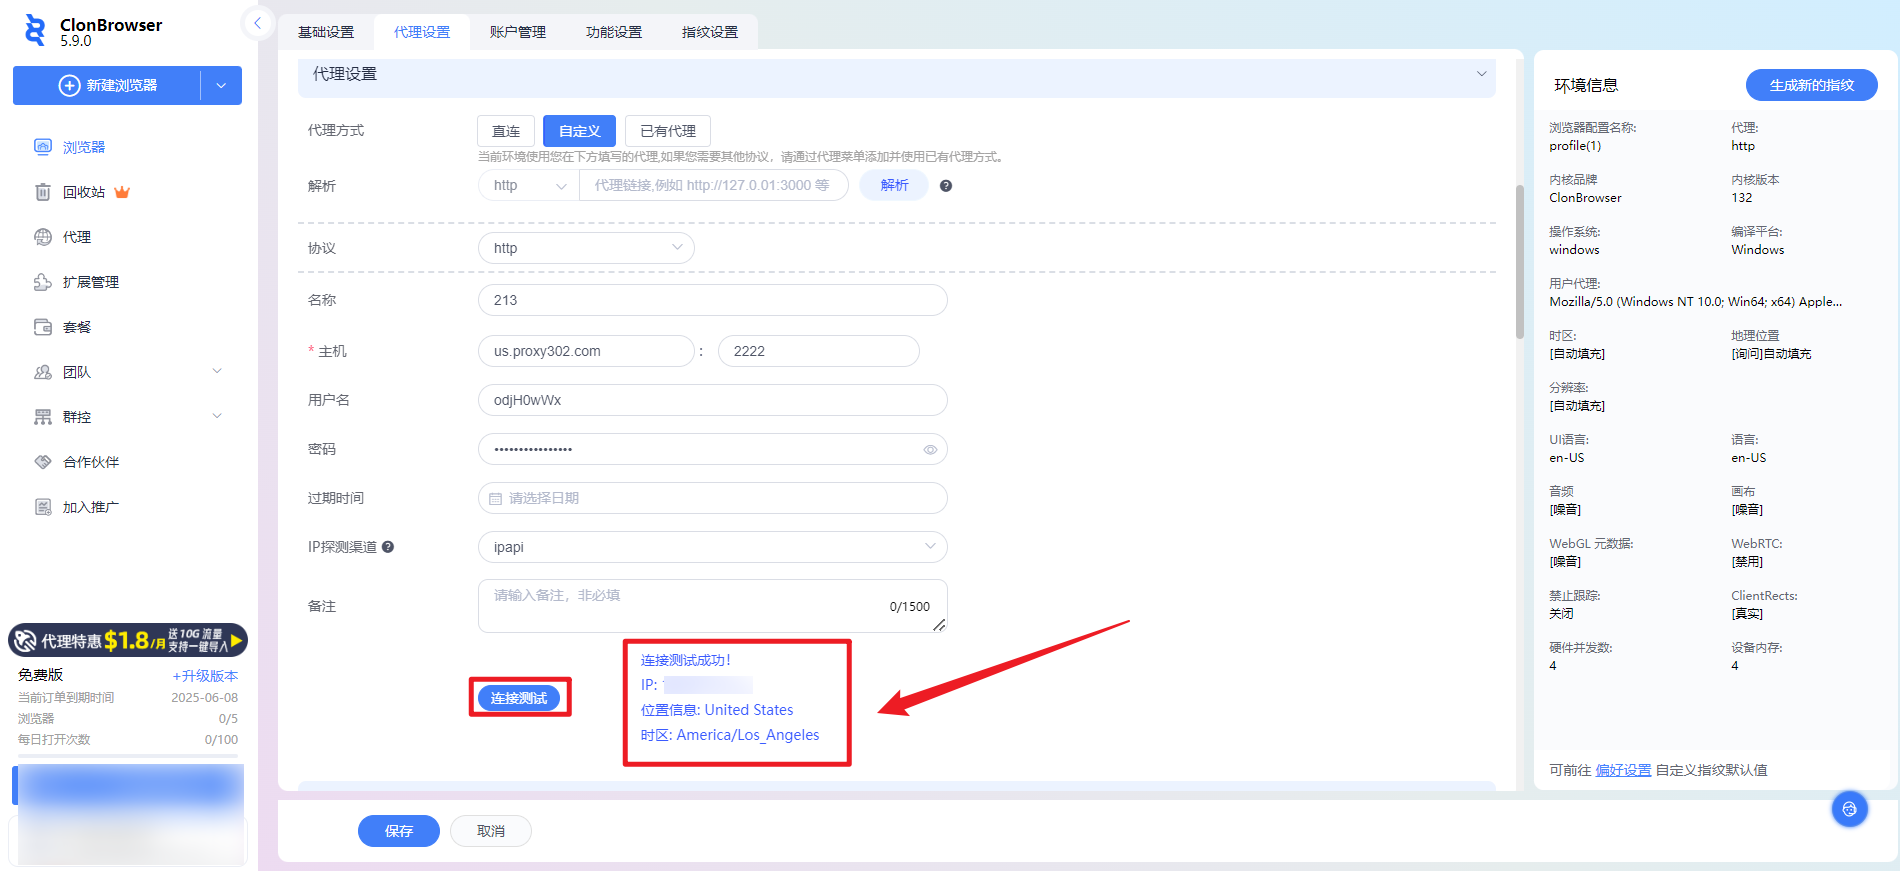Viewport: 1900px width, 871px height.
Task: Select 自定义 proxy mode
Action: point(579,131)
